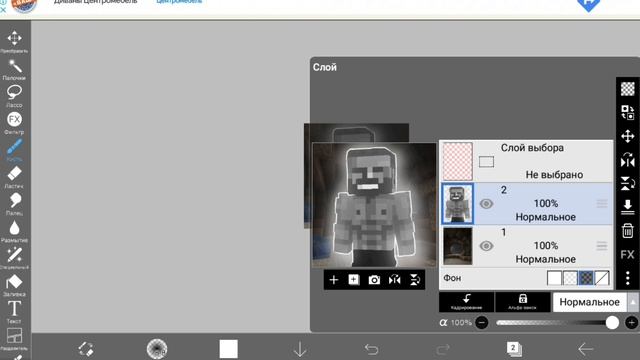This screenshot has height=360, width=640.
Task: Select layer 1 thumbnail
Action: pos(458,246)
